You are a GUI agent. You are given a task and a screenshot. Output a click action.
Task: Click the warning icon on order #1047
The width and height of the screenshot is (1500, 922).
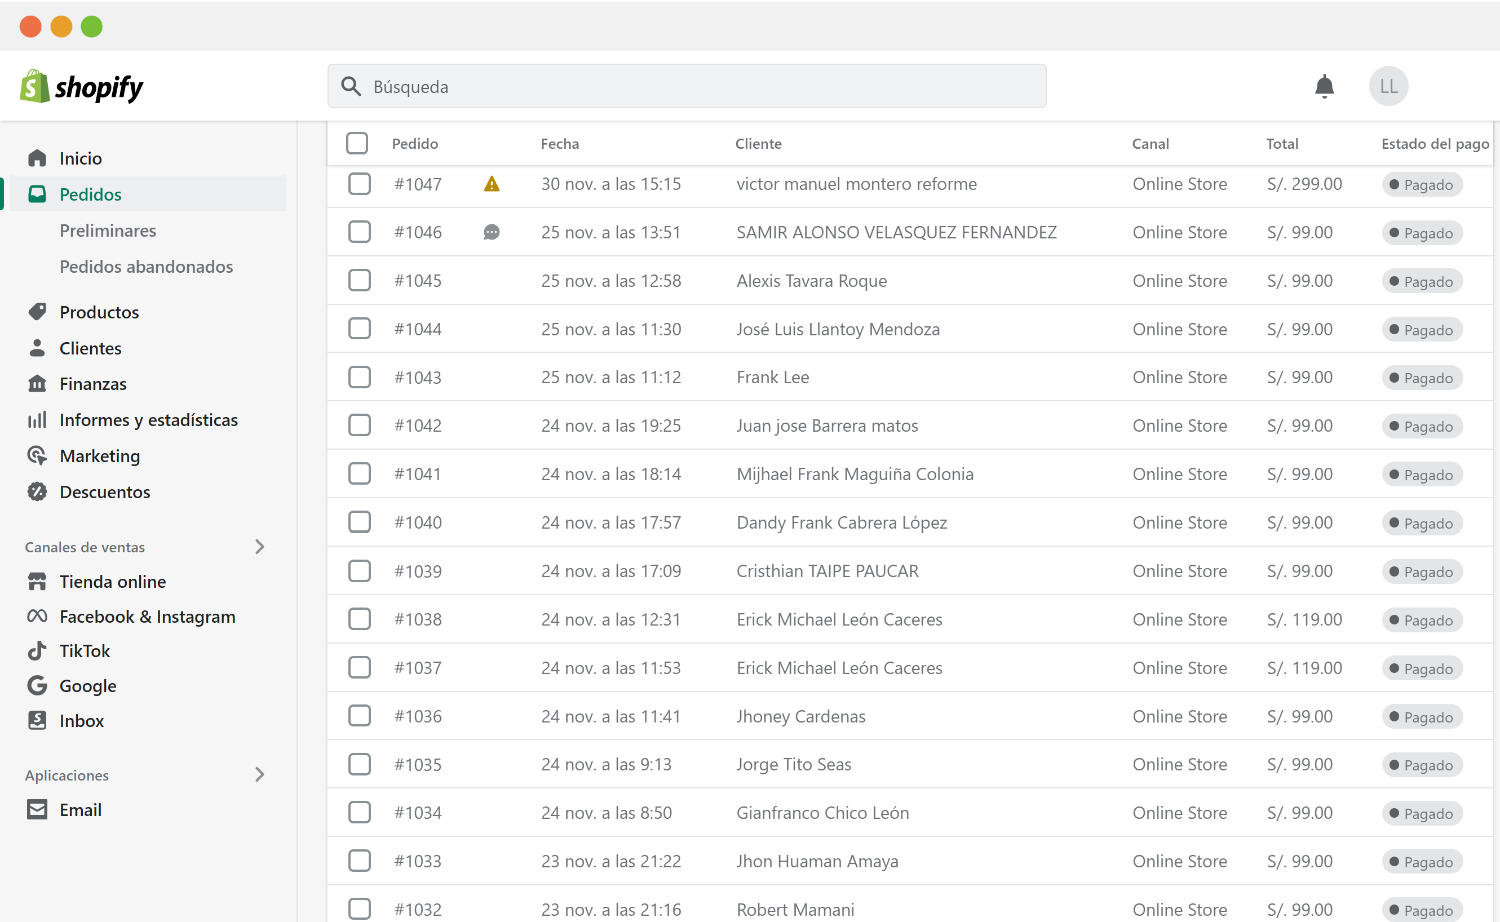[491, 184]
